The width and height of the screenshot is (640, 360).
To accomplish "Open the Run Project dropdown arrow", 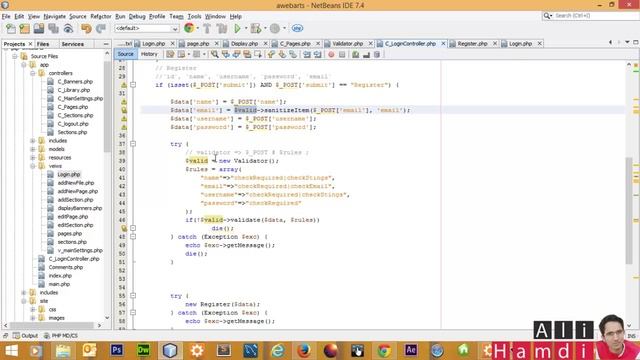I will [246, 29].
